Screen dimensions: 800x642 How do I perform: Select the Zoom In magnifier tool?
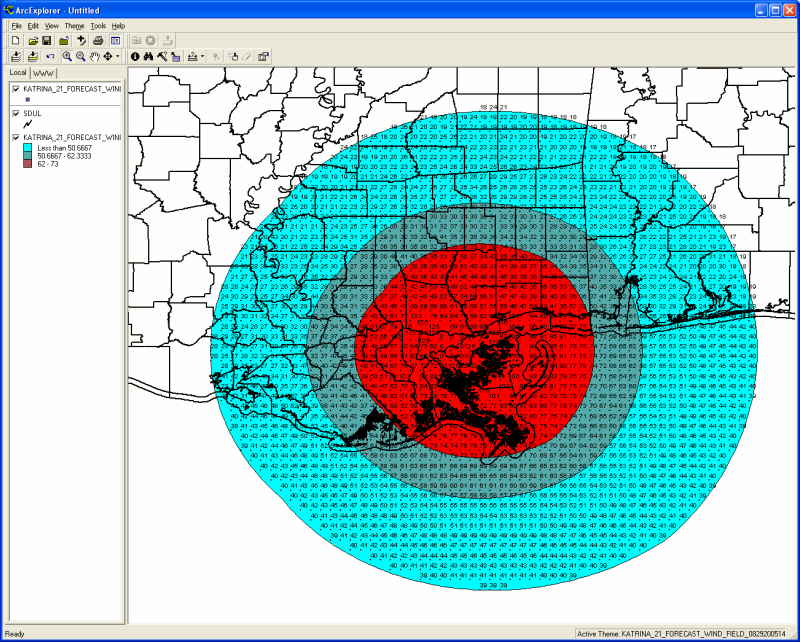coord(67,57)
